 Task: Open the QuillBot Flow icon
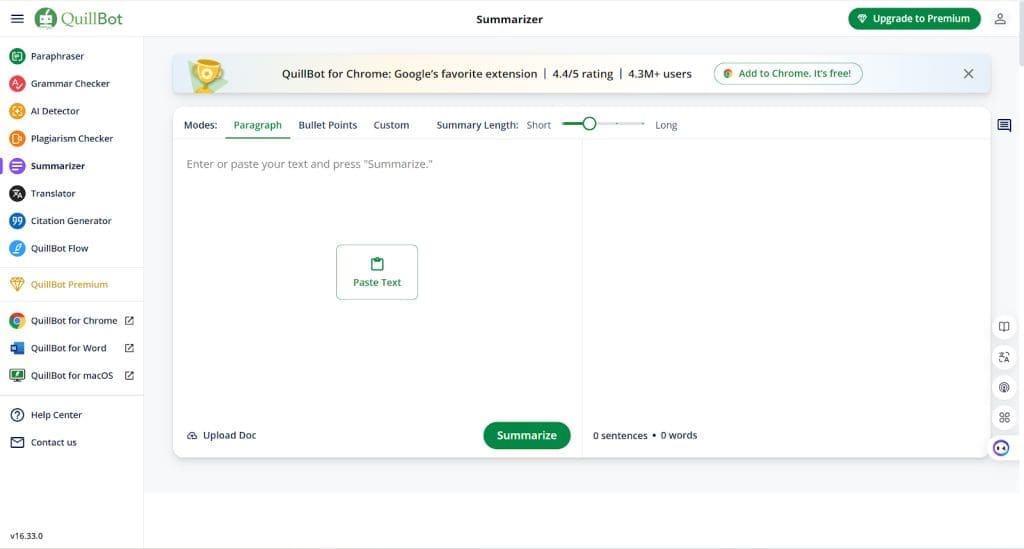[17, 248]
